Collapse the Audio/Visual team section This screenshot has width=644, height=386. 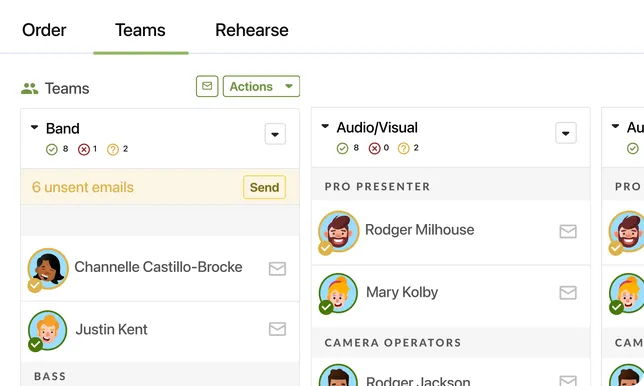click(x=325, y=126)
